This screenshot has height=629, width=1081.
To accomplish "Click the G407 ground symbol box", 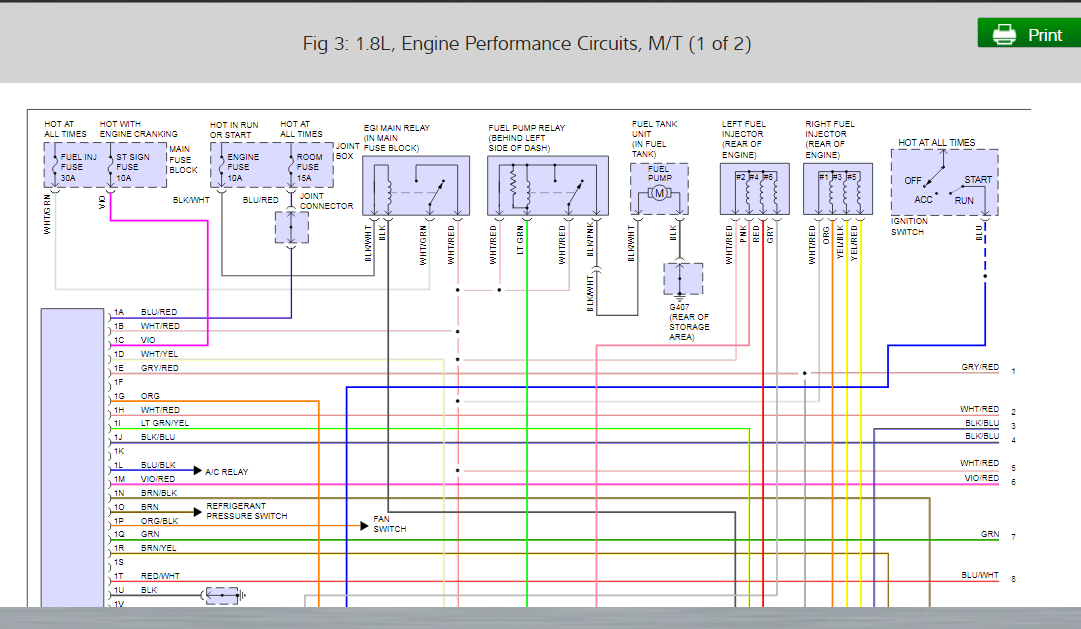I will click(x=683, y=279).
